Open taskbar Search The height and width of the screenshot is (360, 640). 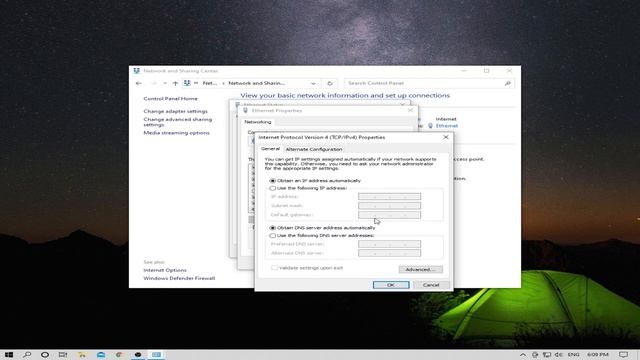click(x=27, y=354)
